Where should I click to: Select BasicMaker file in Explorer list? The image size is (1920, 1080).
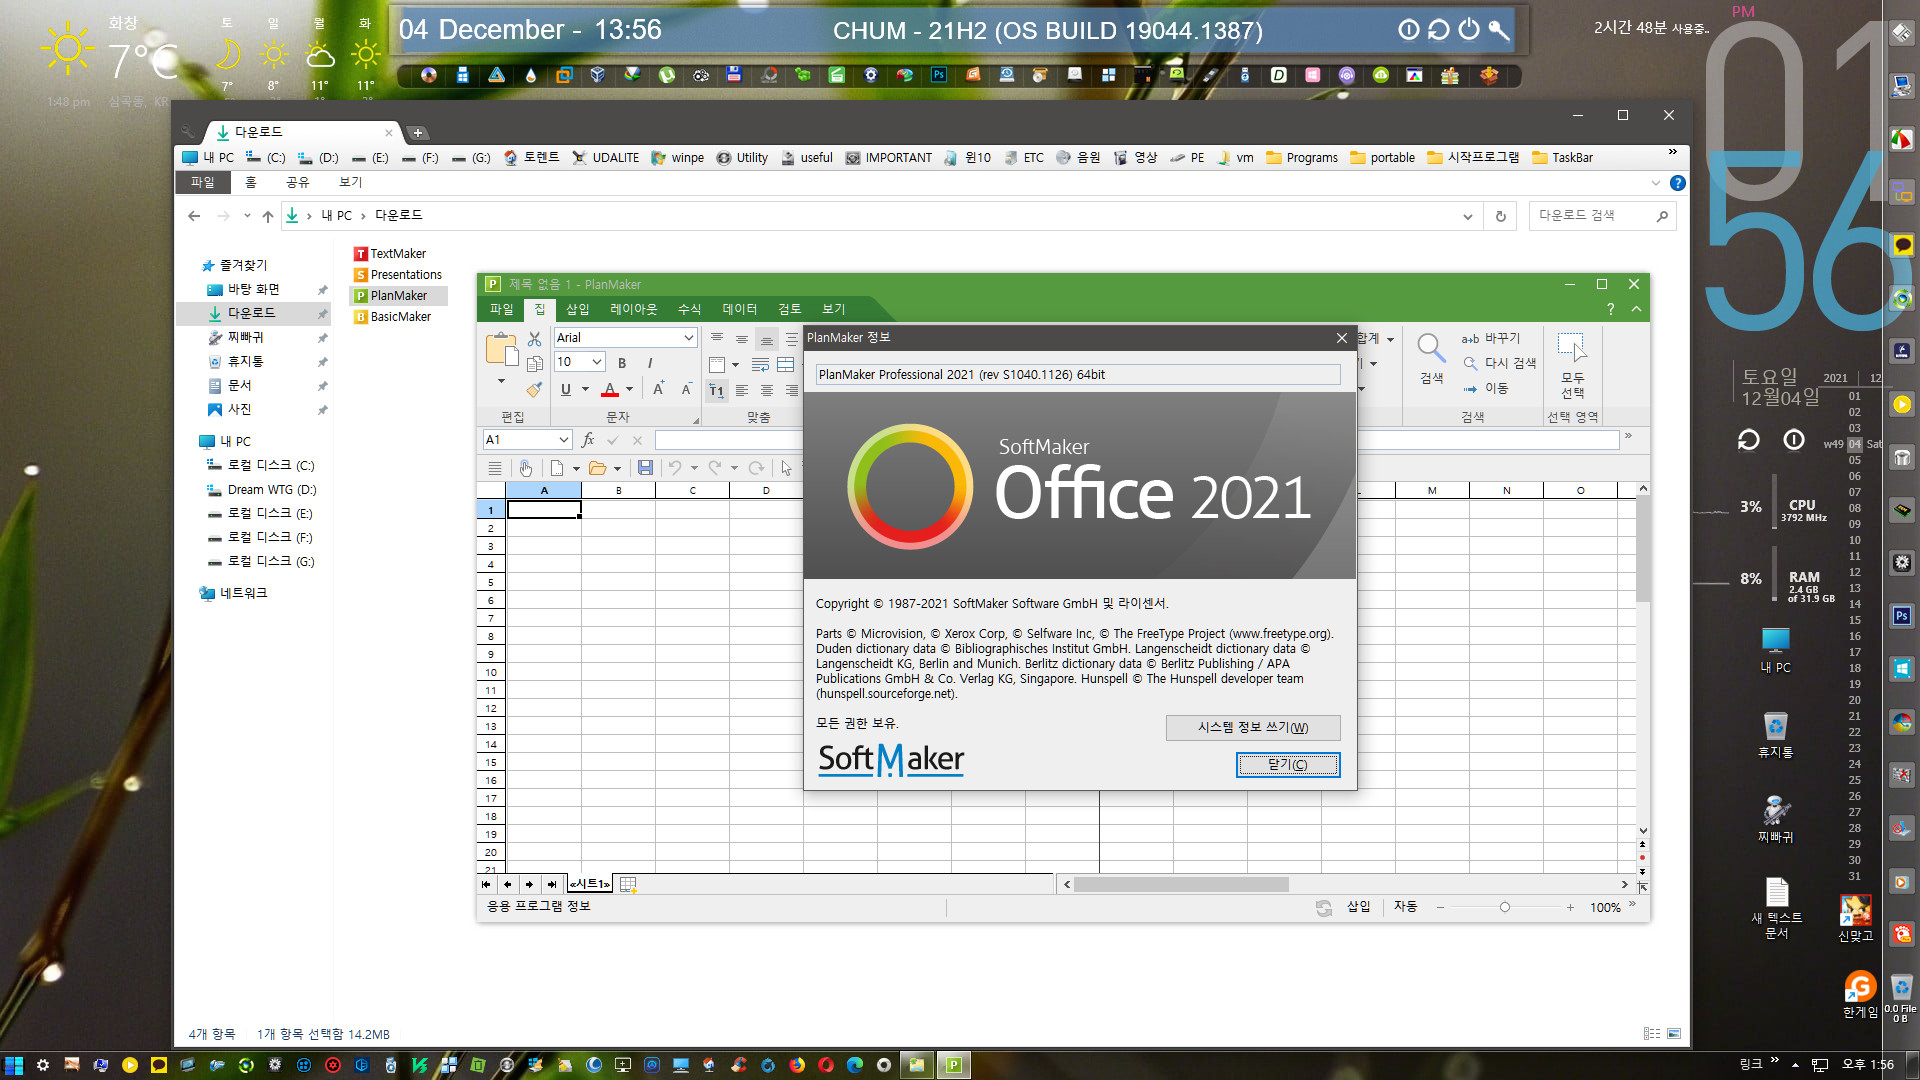392,317
